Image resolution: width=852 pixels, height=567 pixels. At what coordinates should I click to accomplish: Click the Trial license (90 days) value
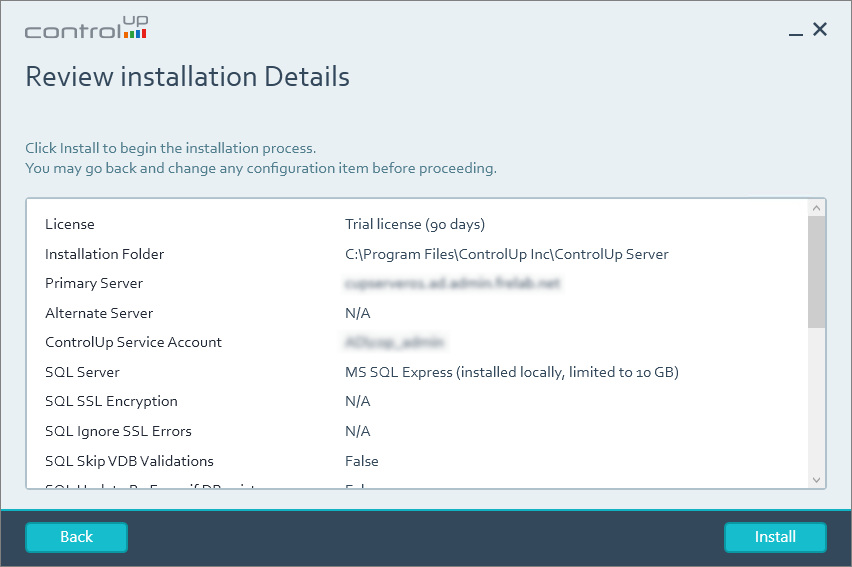tap(414, 224)
